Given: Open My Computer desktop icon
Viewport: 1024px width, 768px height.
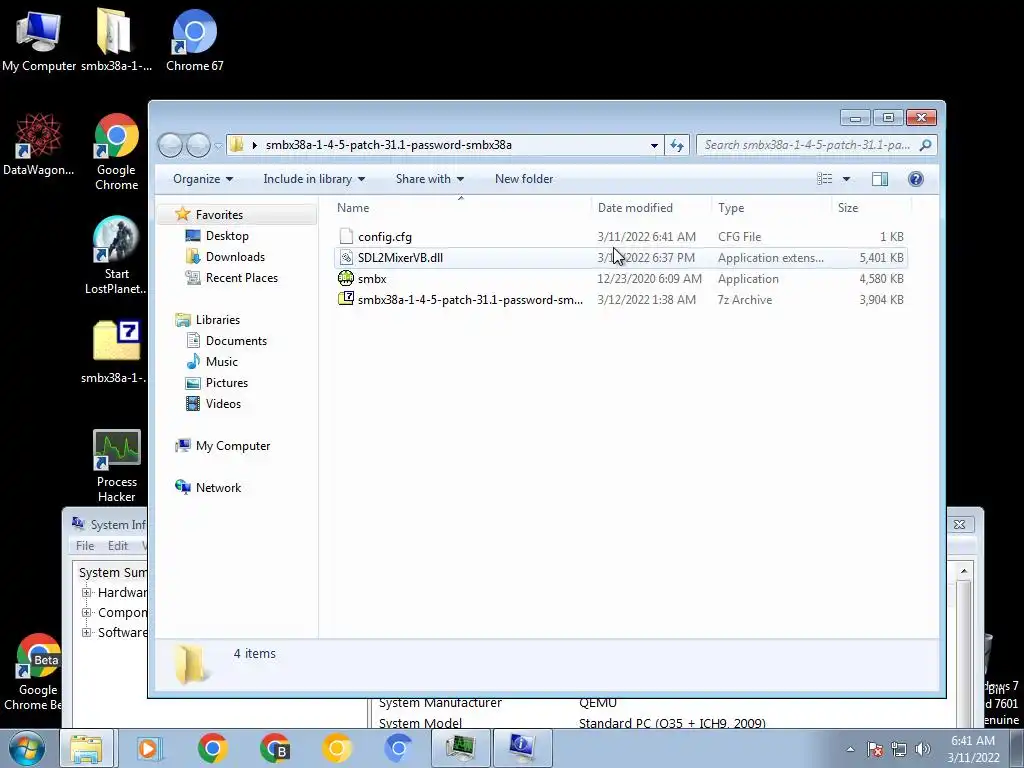Looking at the screenshot, I should click(x=39, y=40).
